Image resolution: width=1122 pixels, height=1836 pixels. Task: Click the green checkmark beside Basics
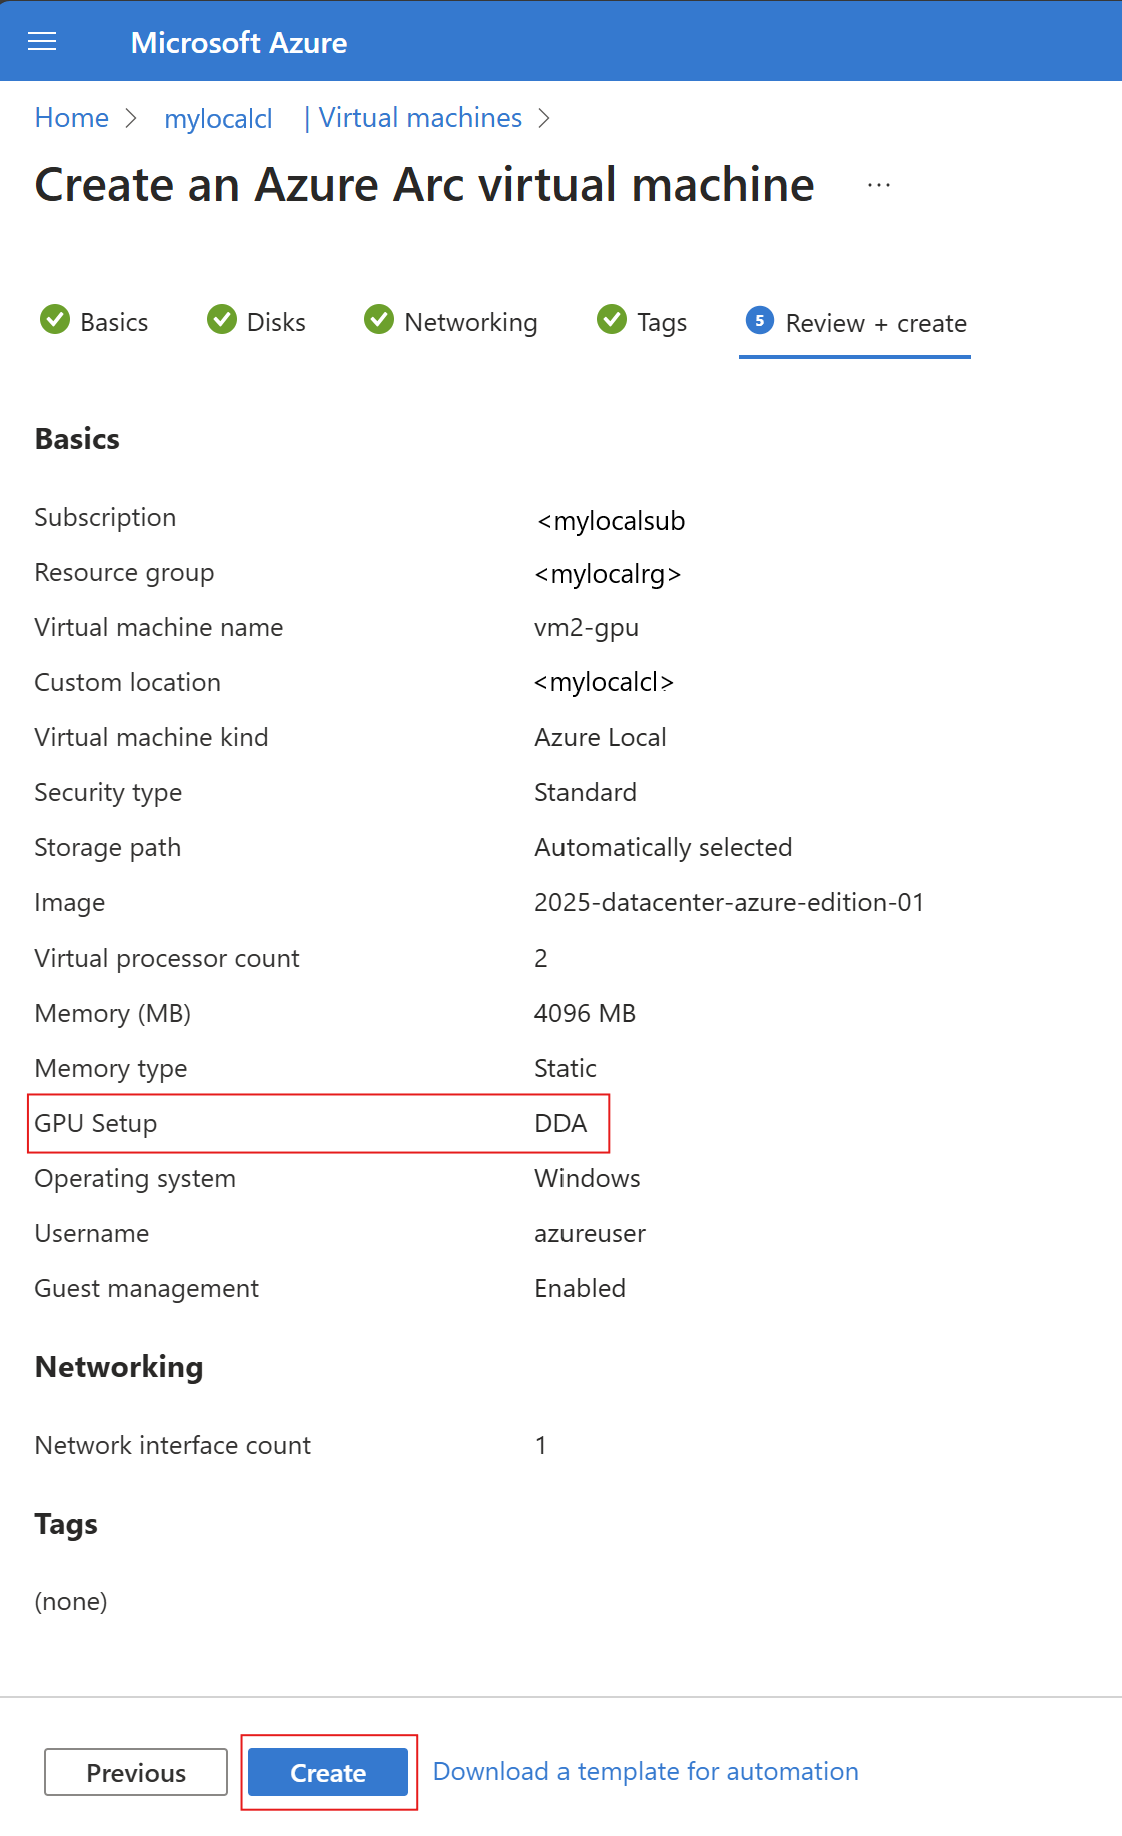tap(54, 320)
